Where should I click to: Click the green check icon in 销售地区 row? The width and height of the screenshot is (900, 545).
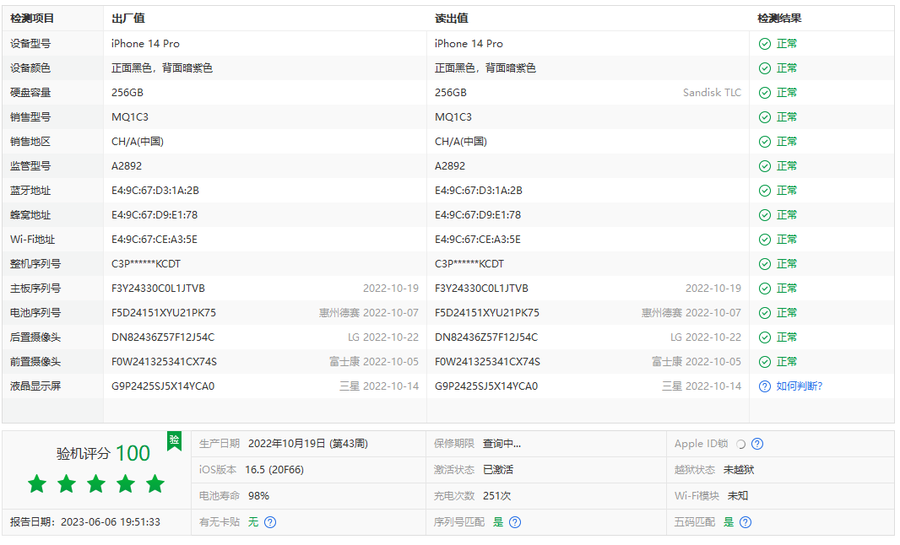(765, 142)
